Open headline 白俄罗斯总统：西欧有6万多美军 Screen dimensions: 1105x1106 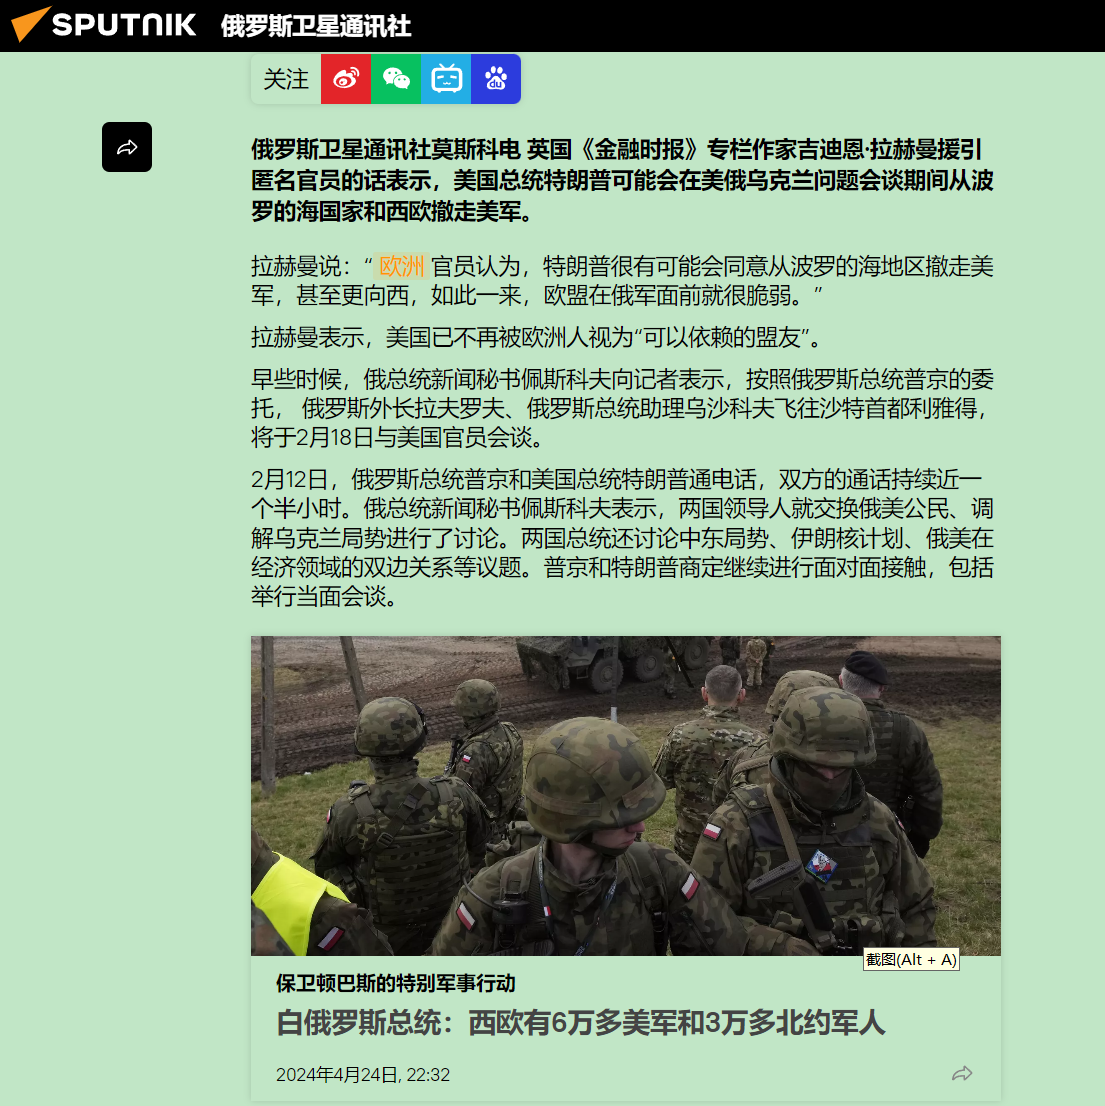(580, 1022)
